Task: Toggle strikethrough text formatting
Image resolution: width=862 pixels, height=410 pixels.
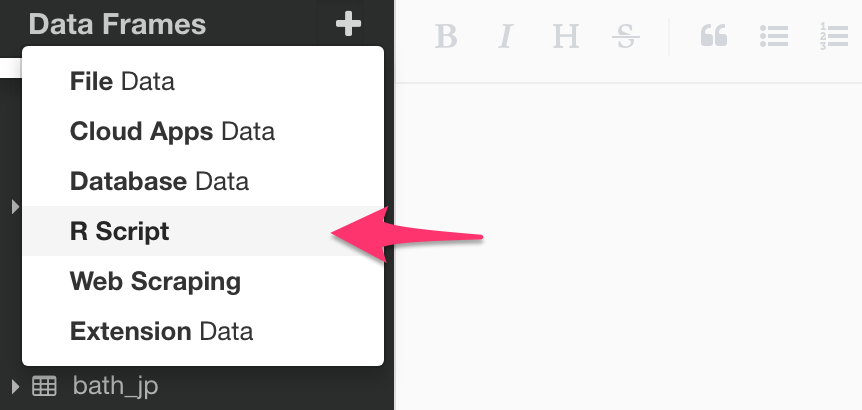Action: click(627, 37)
